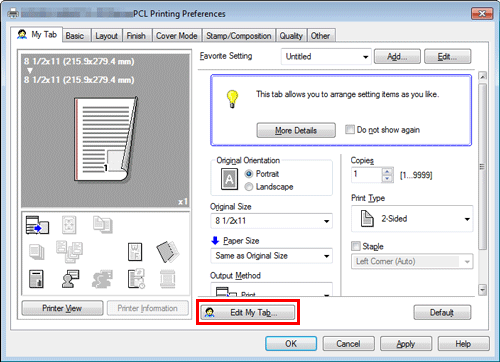Open the Favorite Setting dropdown showing Untitled
This screenshot has height=362, width=500.
[326, 57]
